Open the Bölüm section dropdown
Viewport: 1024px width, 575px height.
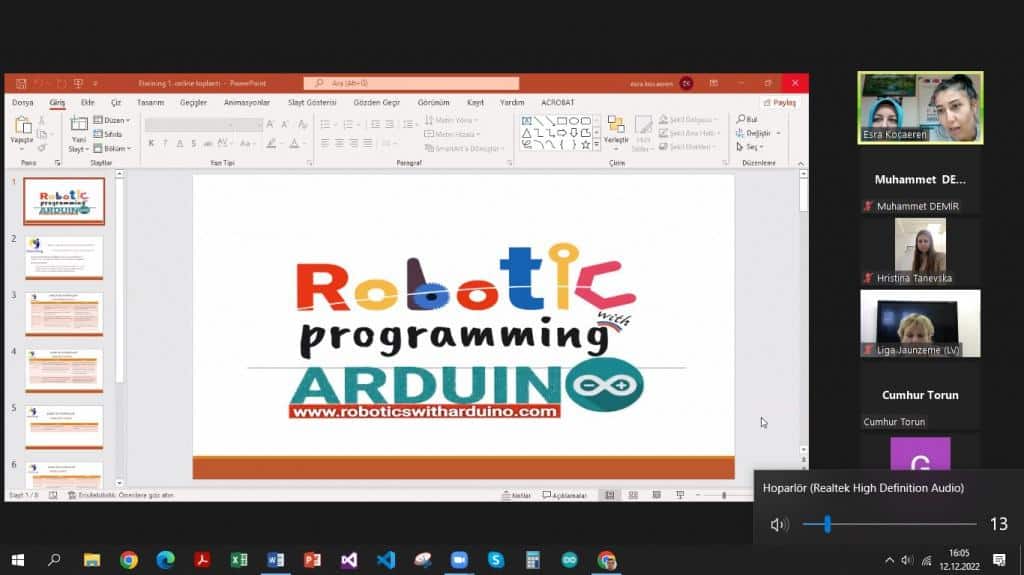tap(113, 148)
